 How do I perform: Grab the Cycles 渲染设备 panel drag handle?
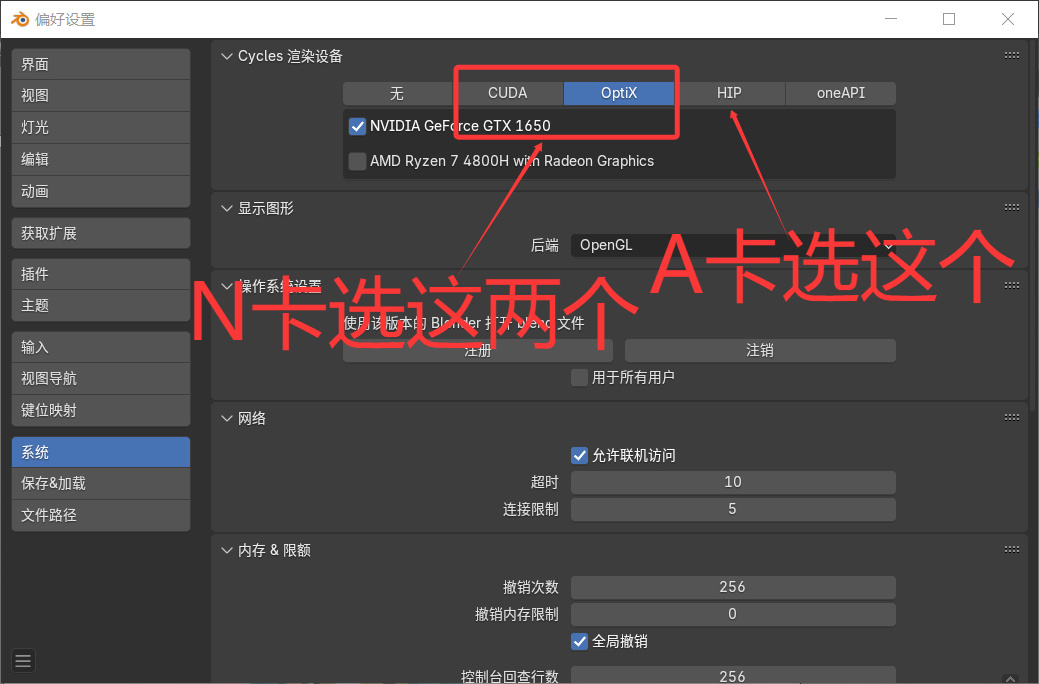1012,56
